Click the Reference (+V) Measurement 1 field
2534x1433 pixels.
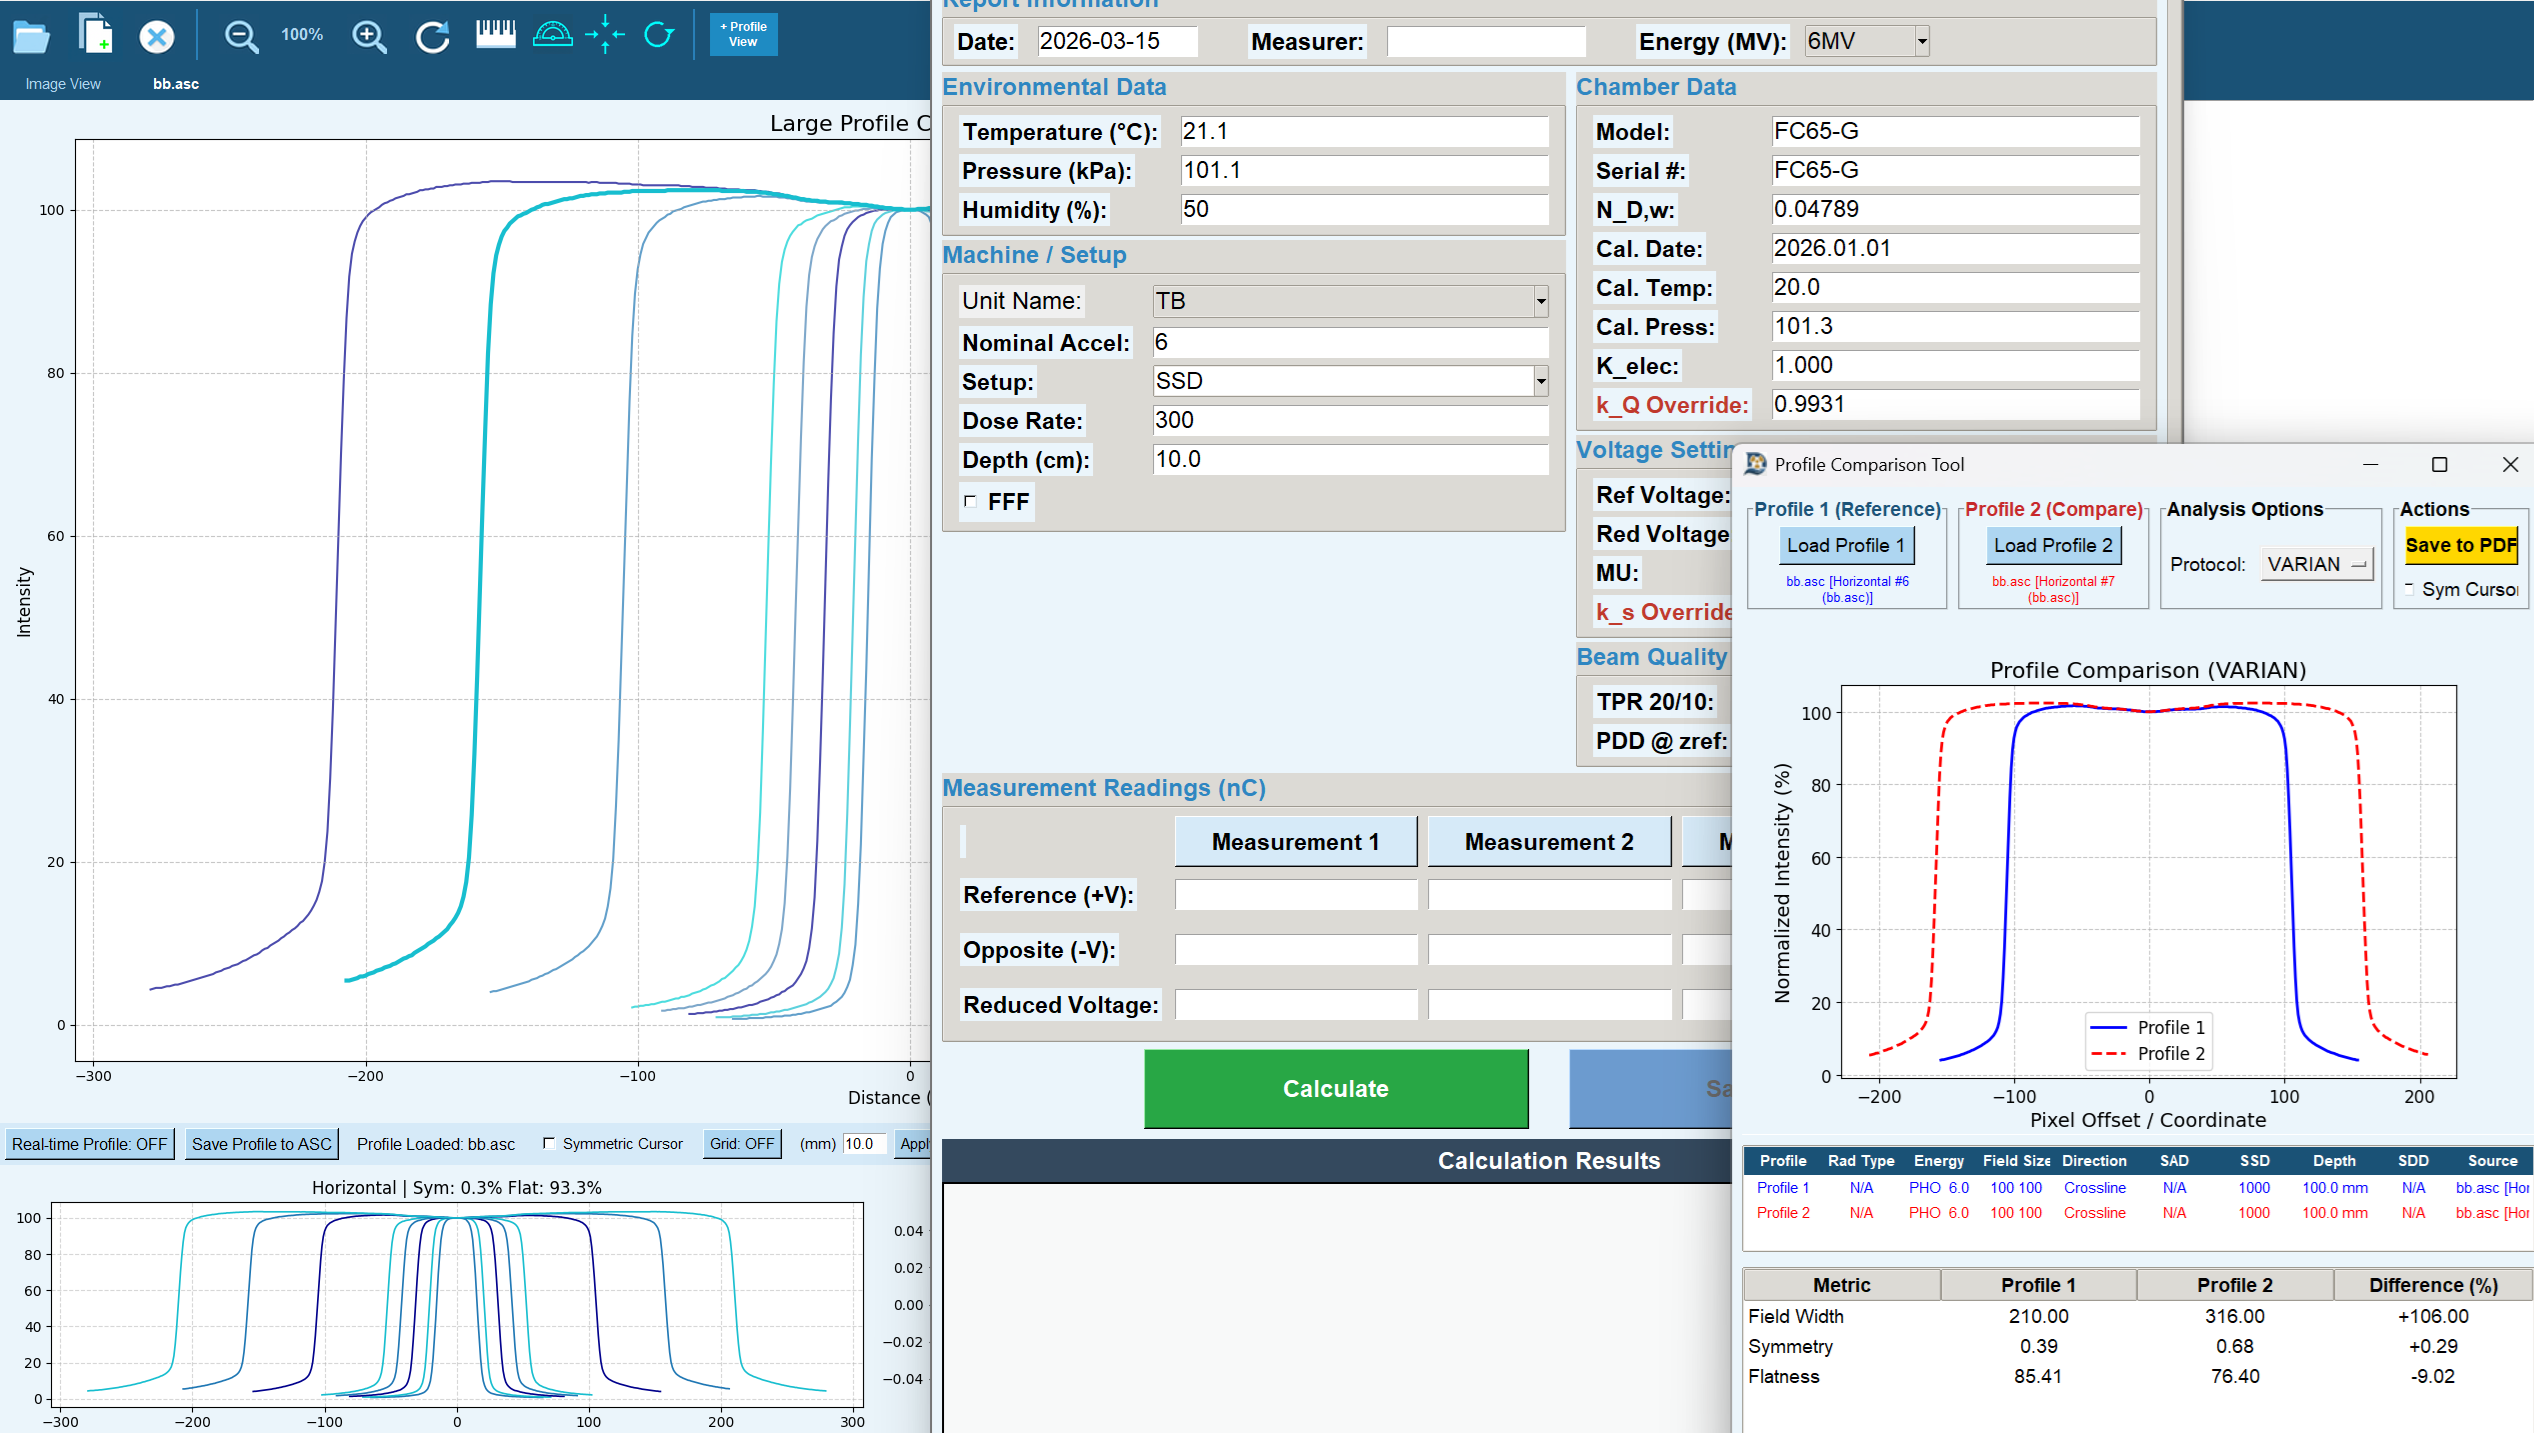(1296, 895)
